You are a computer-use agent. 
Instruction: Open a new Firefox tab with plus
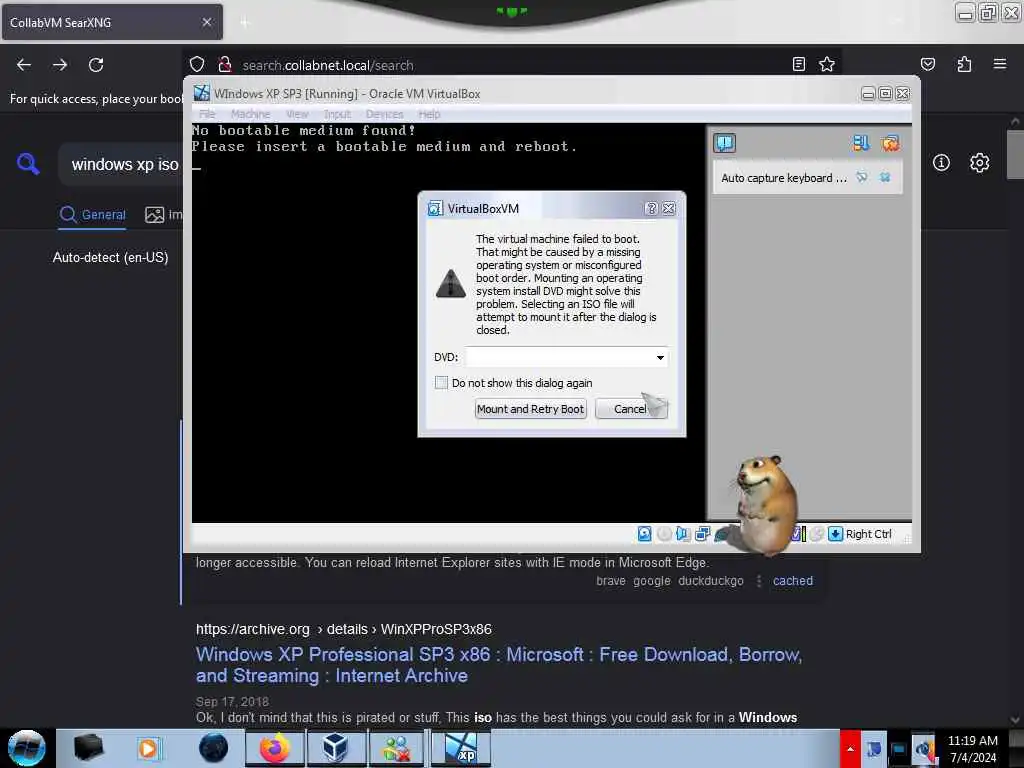(245, 23)
